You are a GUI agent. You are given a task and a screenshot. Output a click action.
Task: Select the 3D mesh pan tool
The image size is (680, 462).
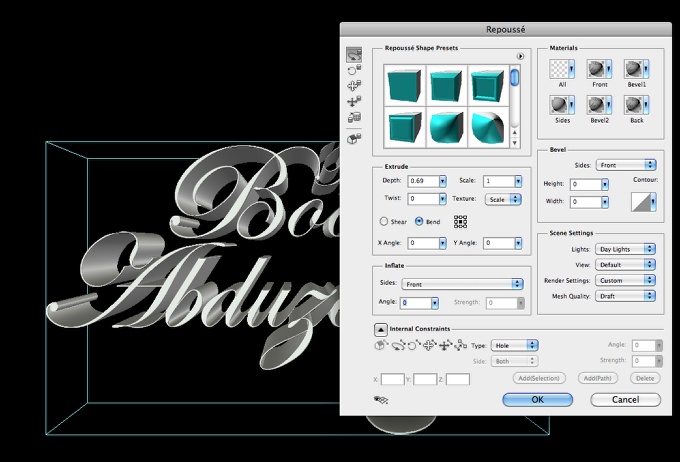pyautogui.click(x=353, y=86)
